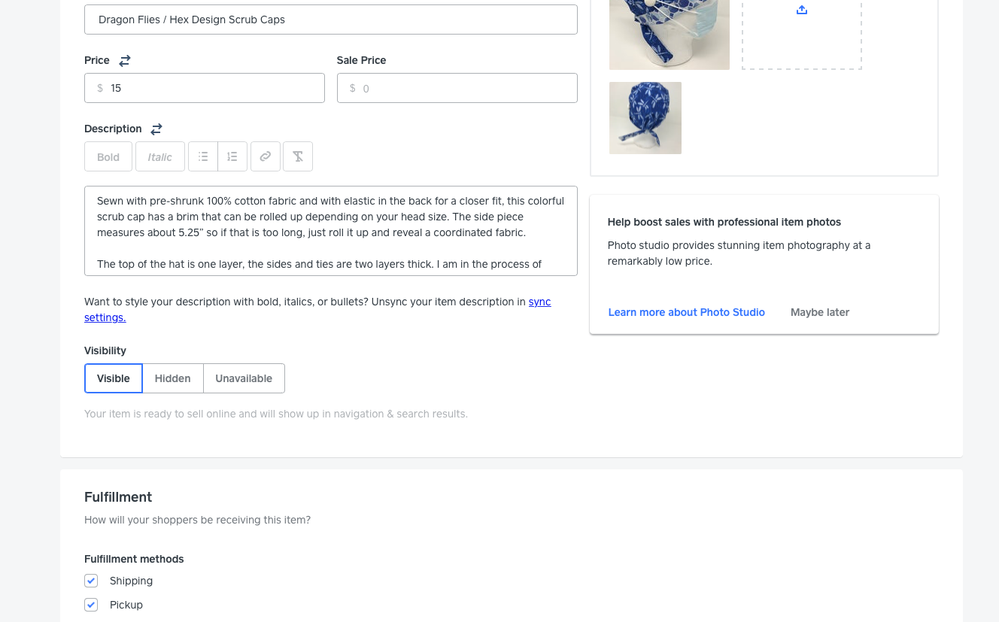Screen dimensions: 999x622
Task: Click into the Sale Price field
Action: (x=465, y=88)
